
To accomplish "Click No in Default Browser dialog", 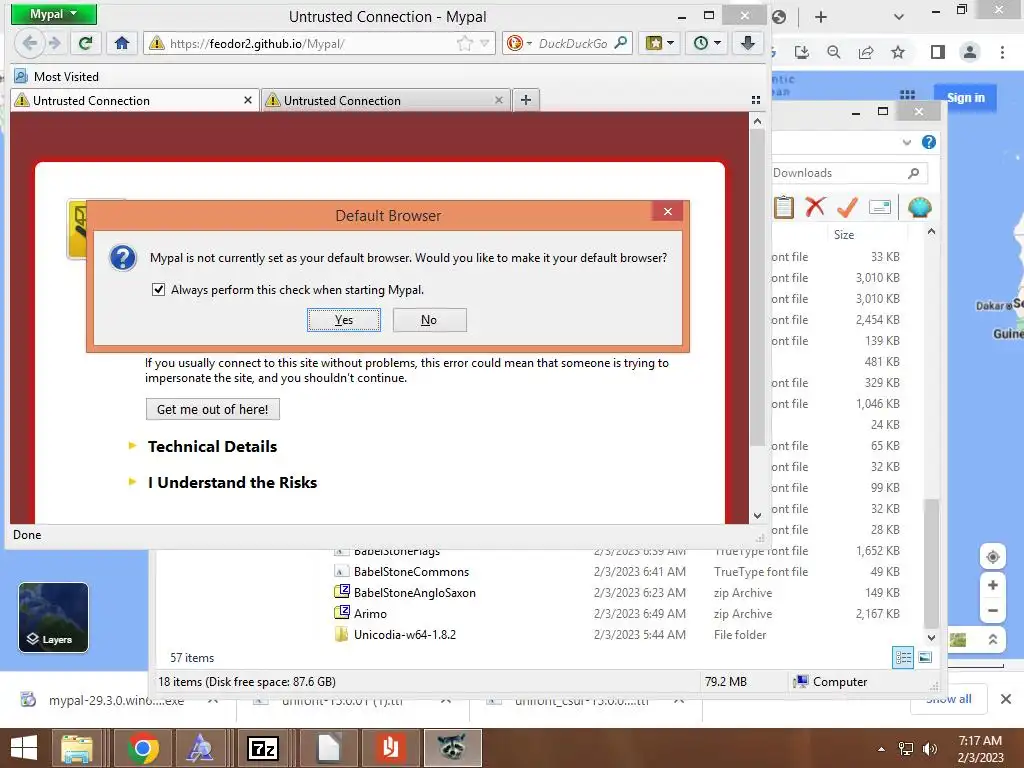I will pyautogui.click(x=429, y=320).
